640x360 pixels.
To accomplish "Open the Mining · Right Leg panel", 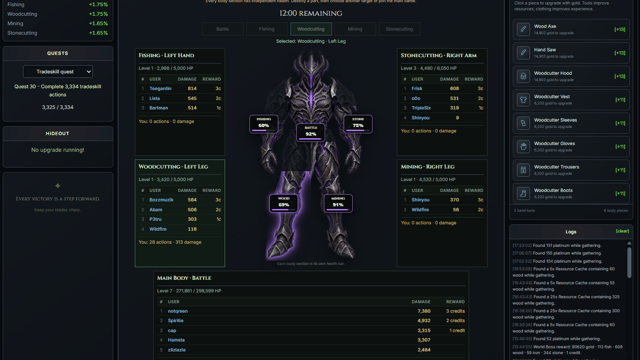I will [442, 213].
